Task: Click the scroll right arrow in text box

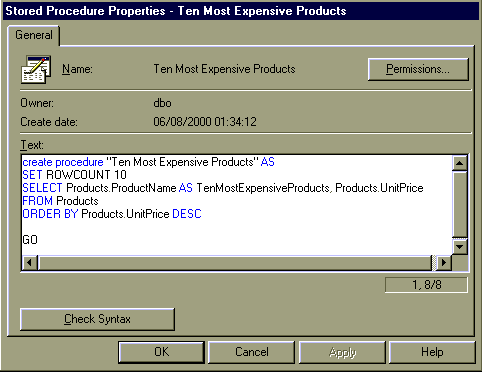Action: pos(444,263)
